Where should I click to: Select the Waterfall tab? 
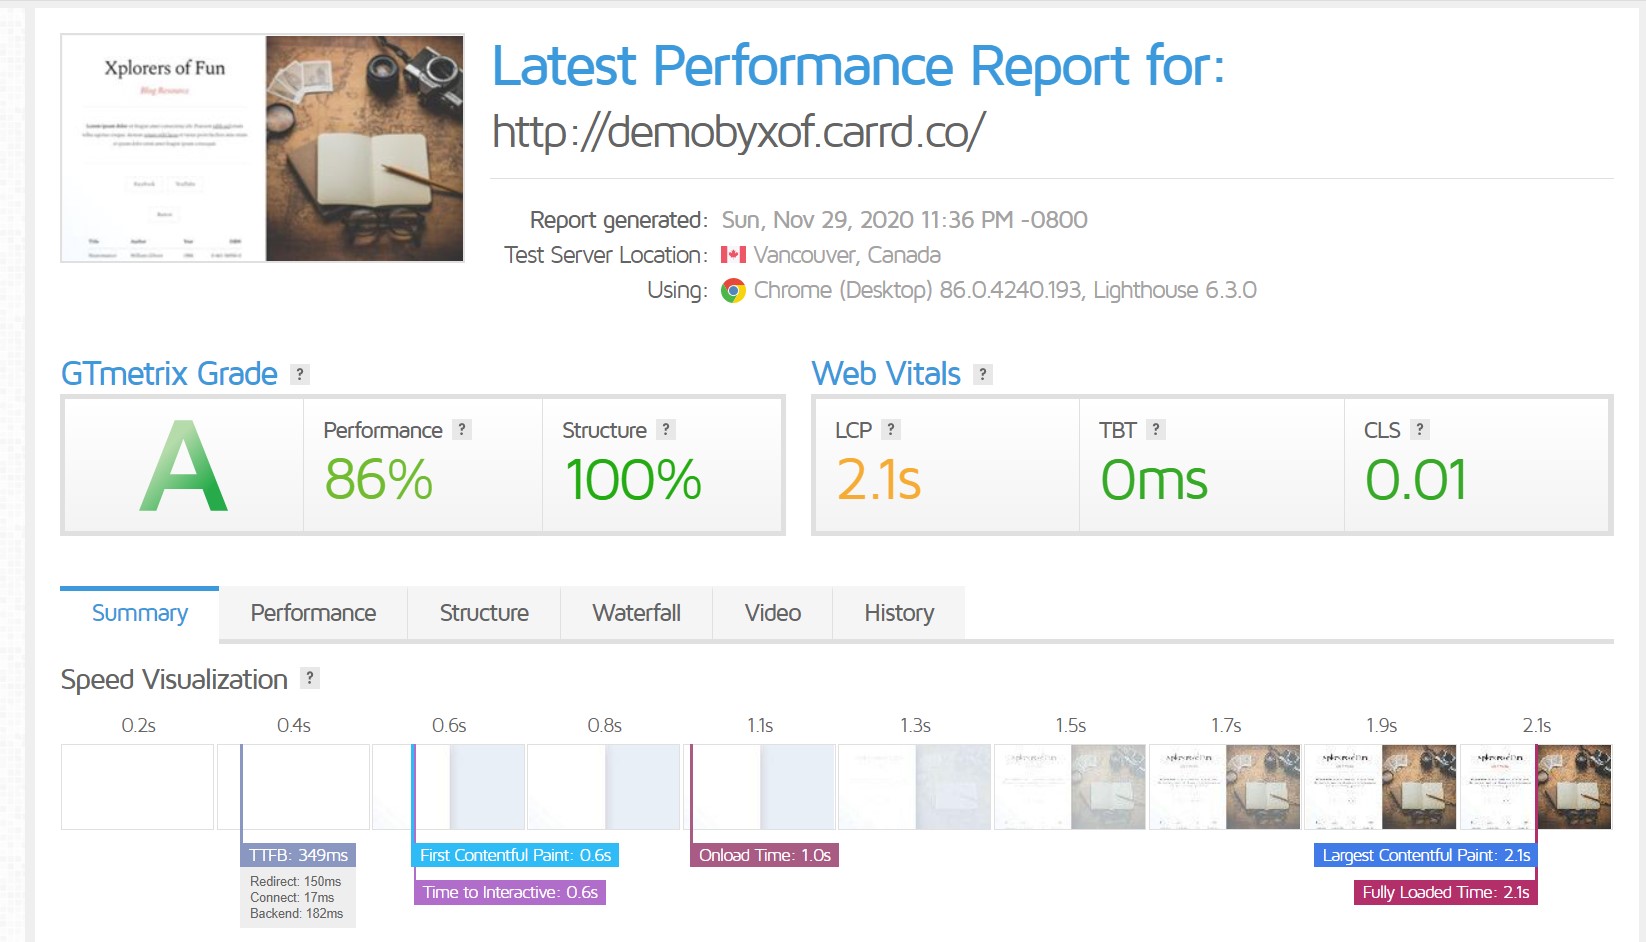tap(636, 613)
